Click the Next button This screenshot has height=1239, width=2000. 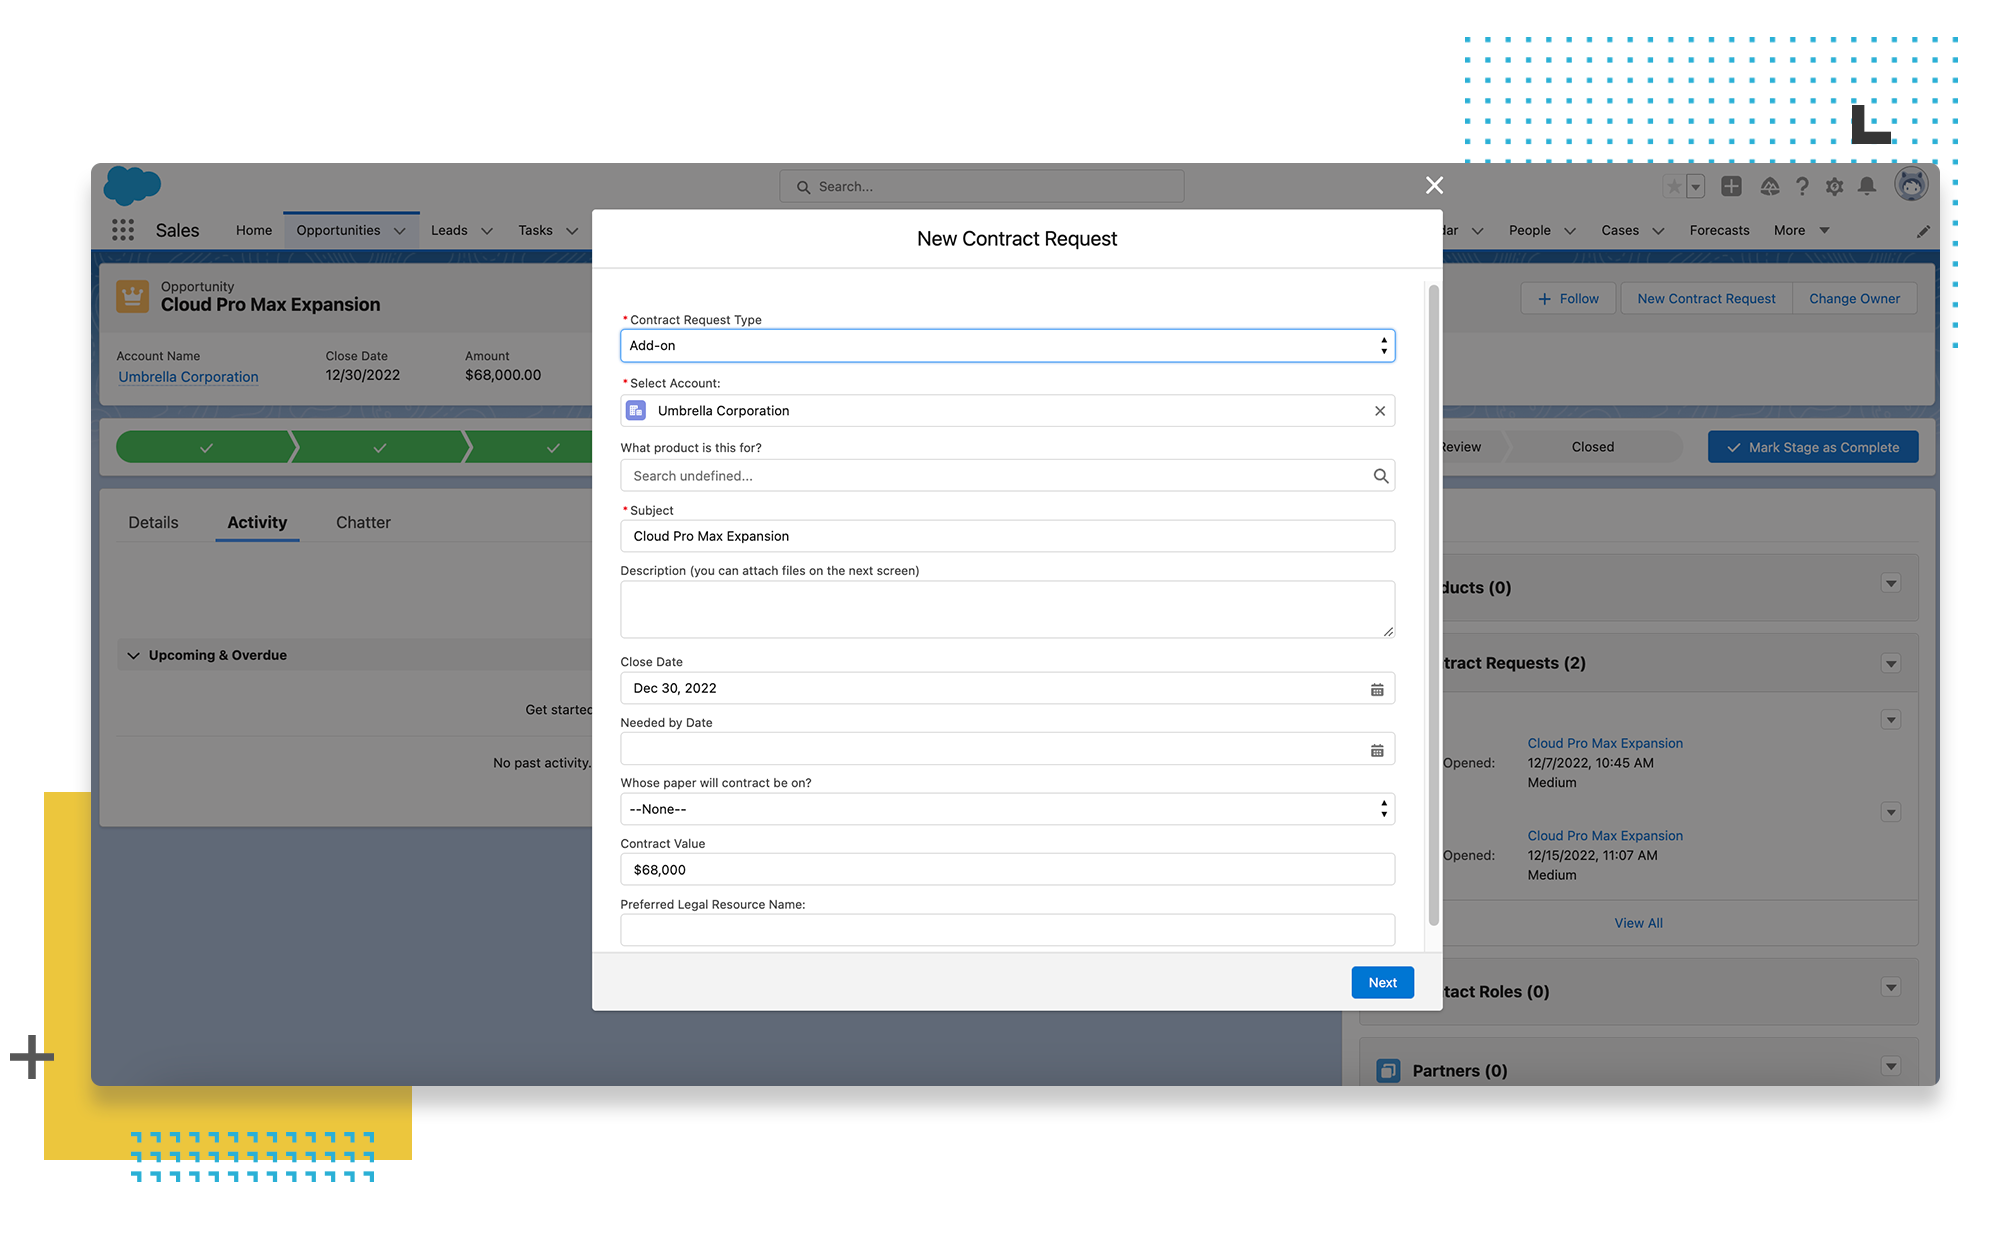1382,983
